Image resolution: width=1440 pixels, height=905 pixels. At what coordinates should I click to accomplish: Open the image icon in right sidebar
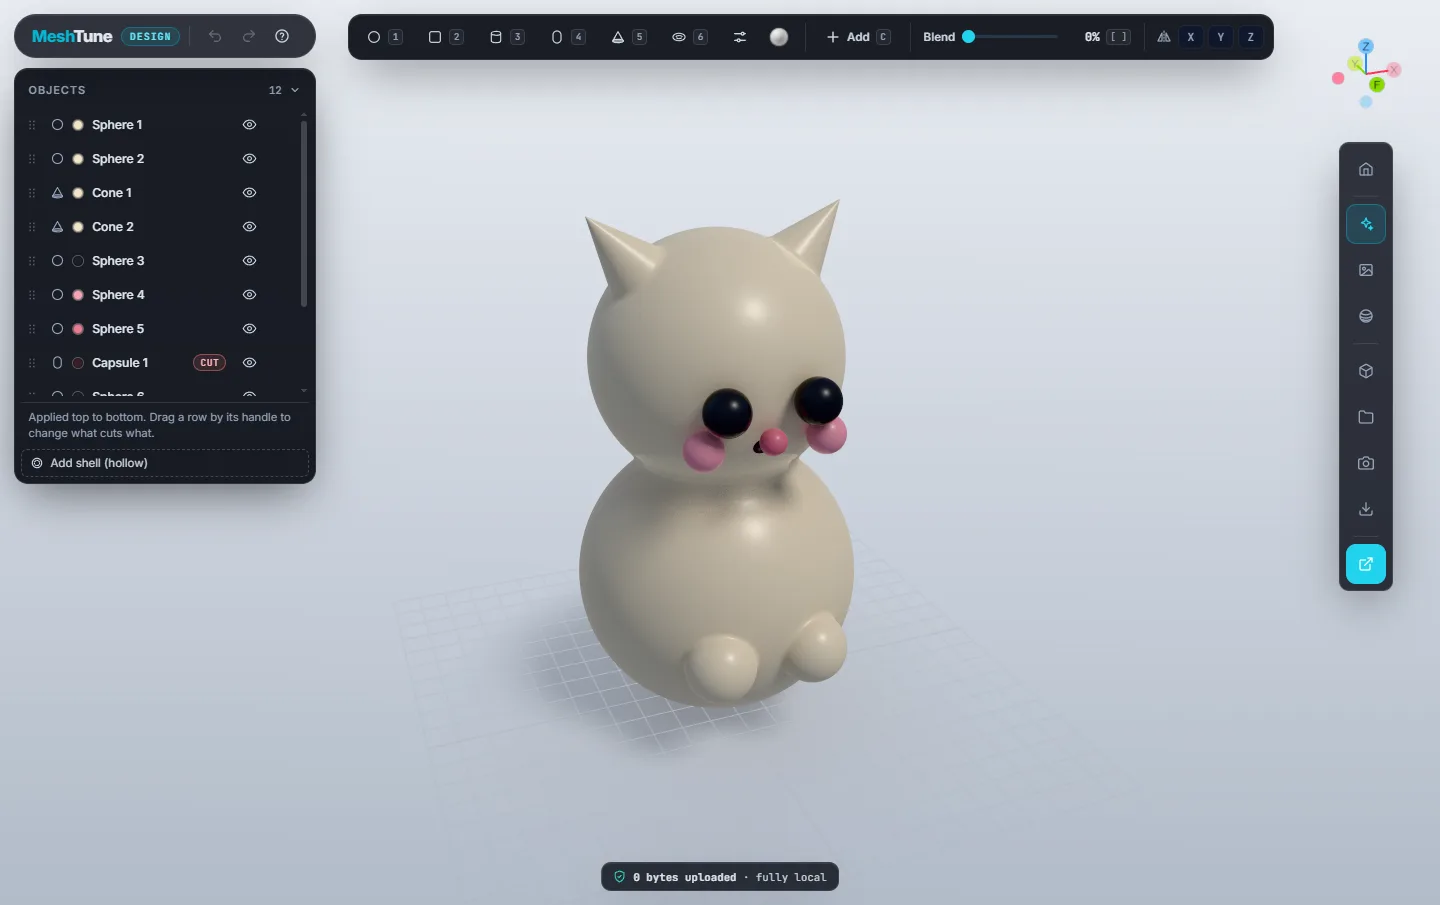(x=1366, y=270)
